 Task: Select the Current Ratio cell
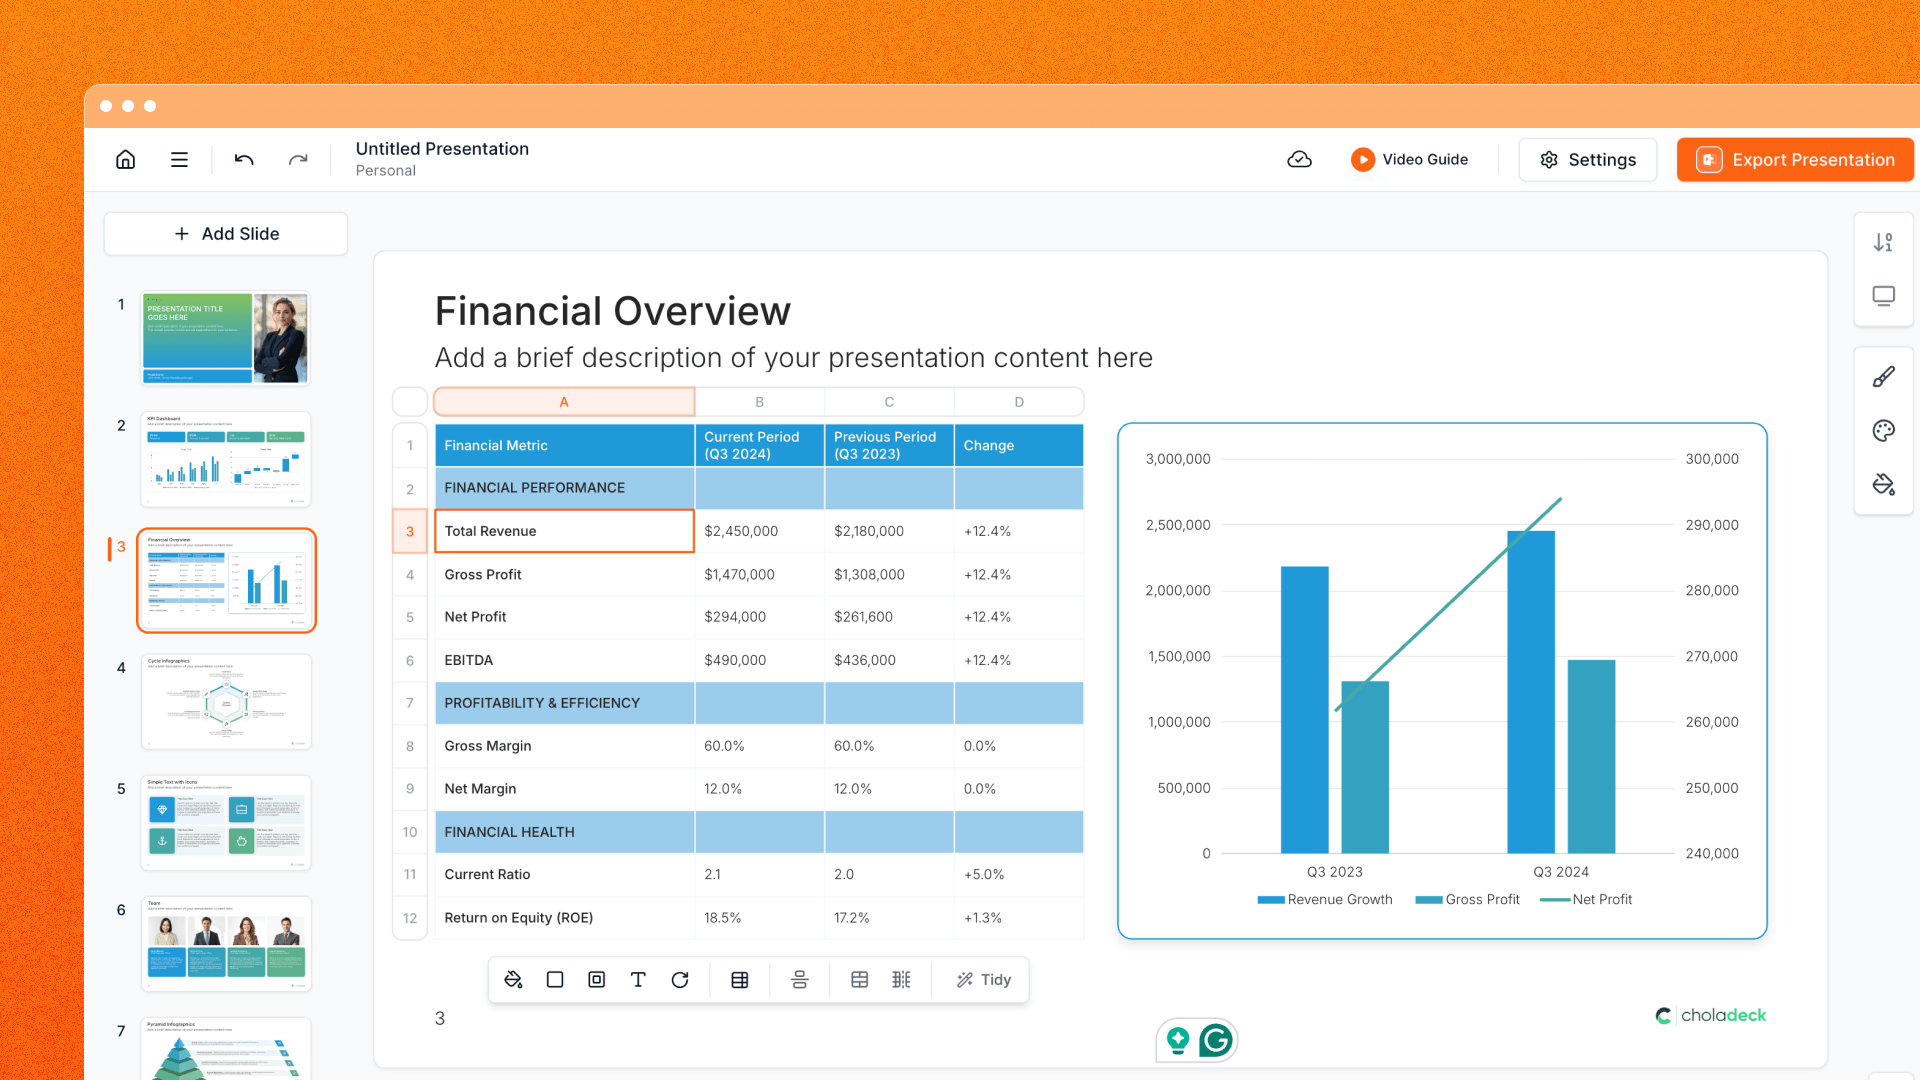tap(564, 874)
